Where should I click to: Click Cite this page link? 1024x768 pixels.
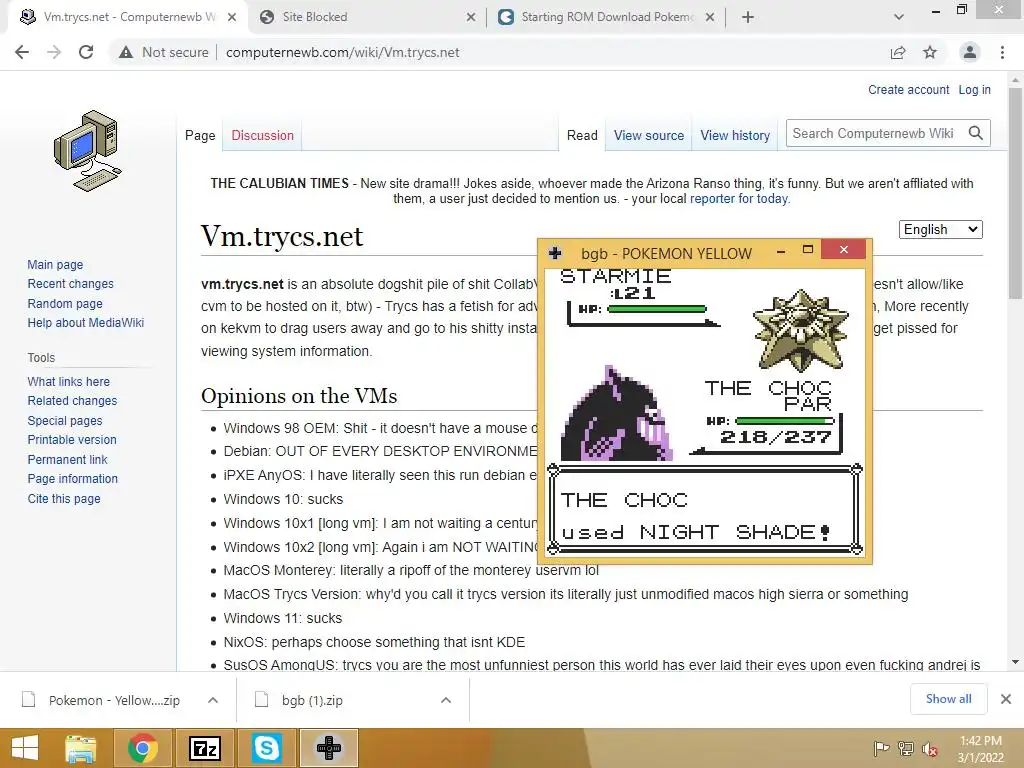[64, 498]
